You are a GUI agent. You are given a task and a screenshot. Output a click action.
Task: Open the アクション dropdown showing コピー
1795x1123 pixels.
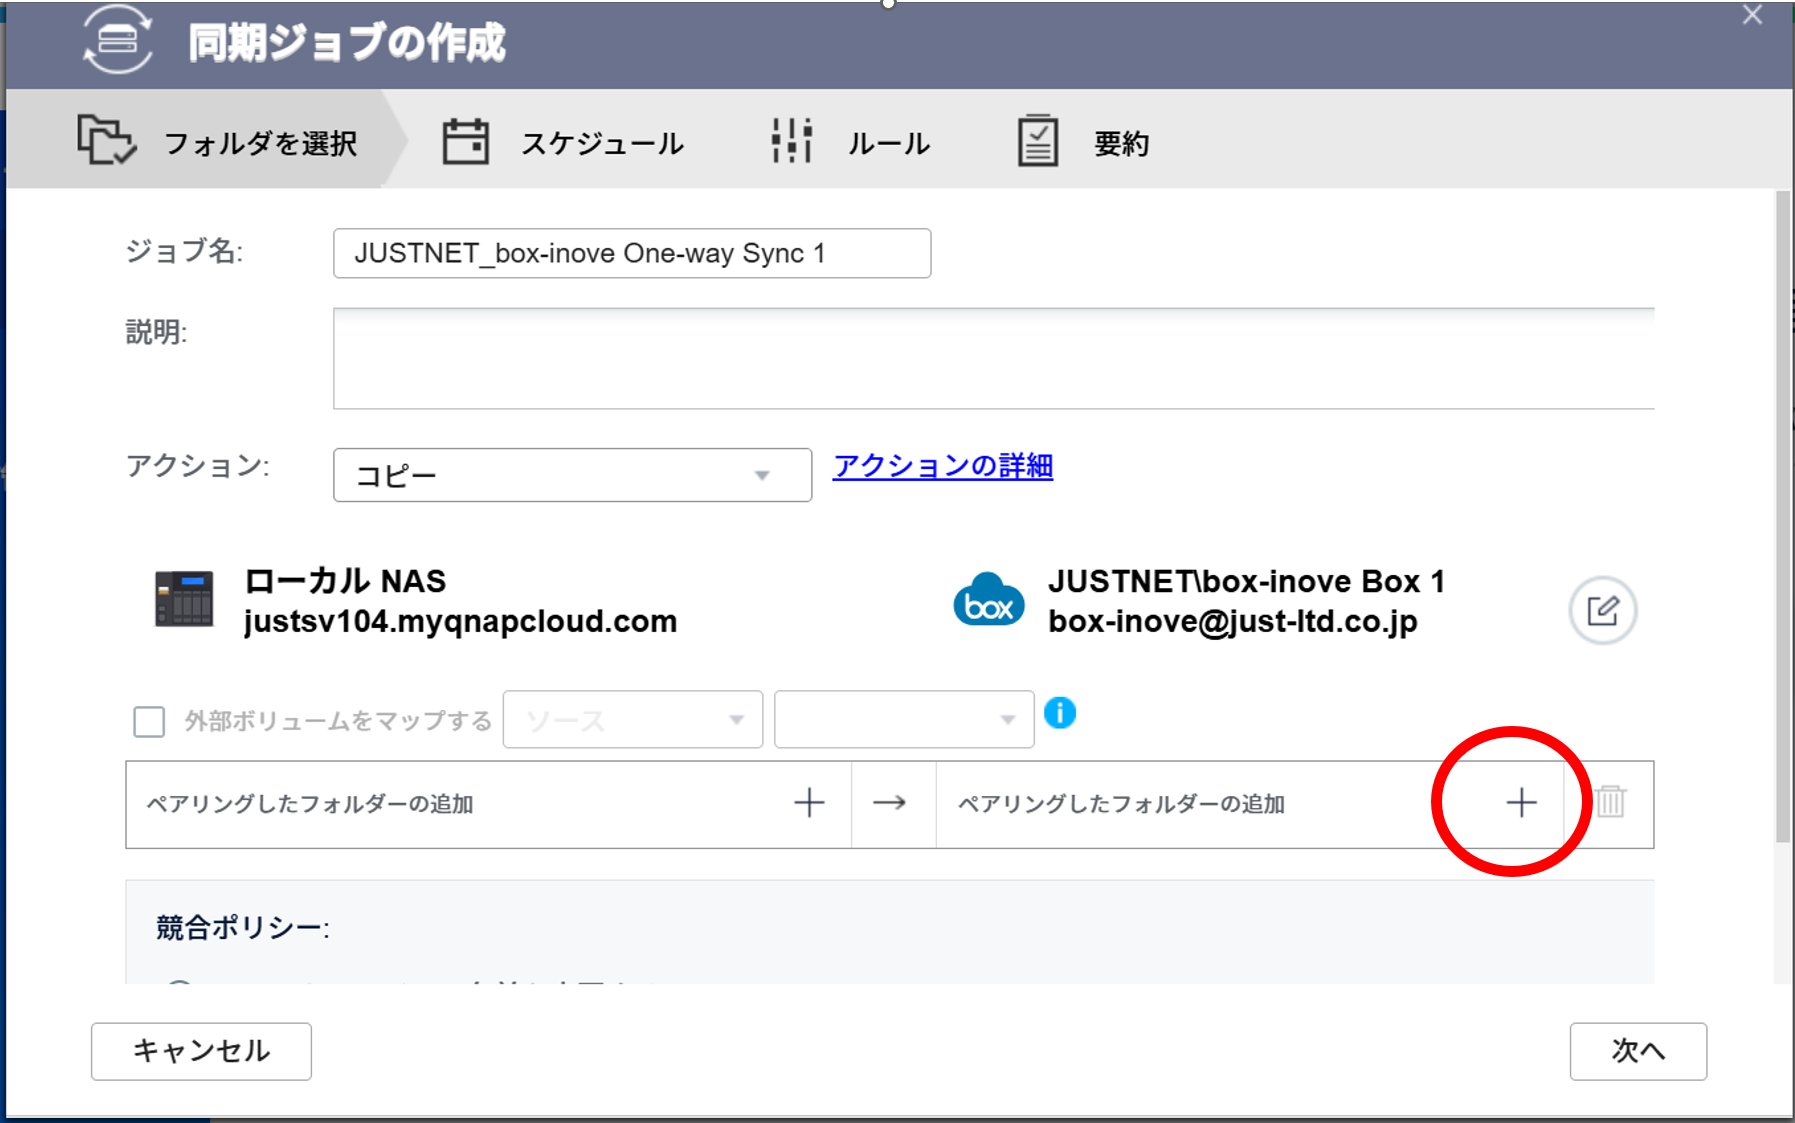572,475
